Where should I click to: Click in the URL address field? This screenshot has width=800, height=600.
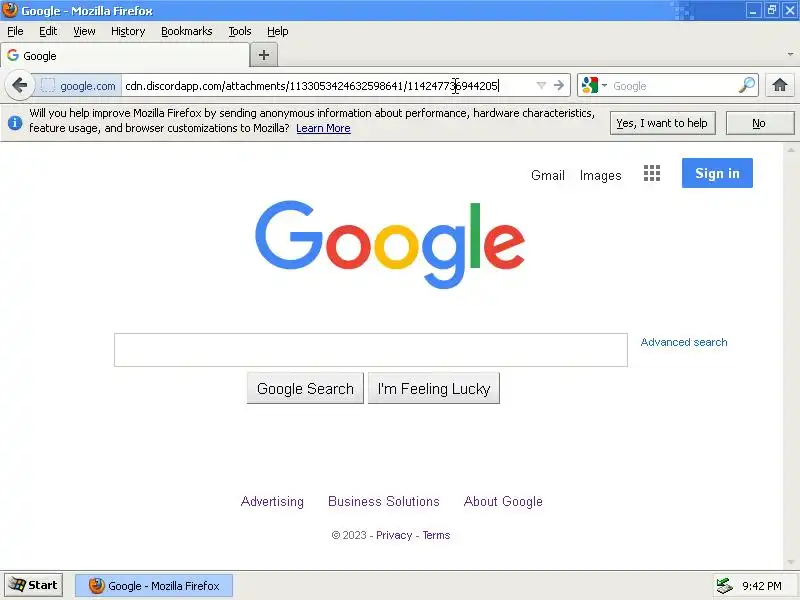[327, 86]
